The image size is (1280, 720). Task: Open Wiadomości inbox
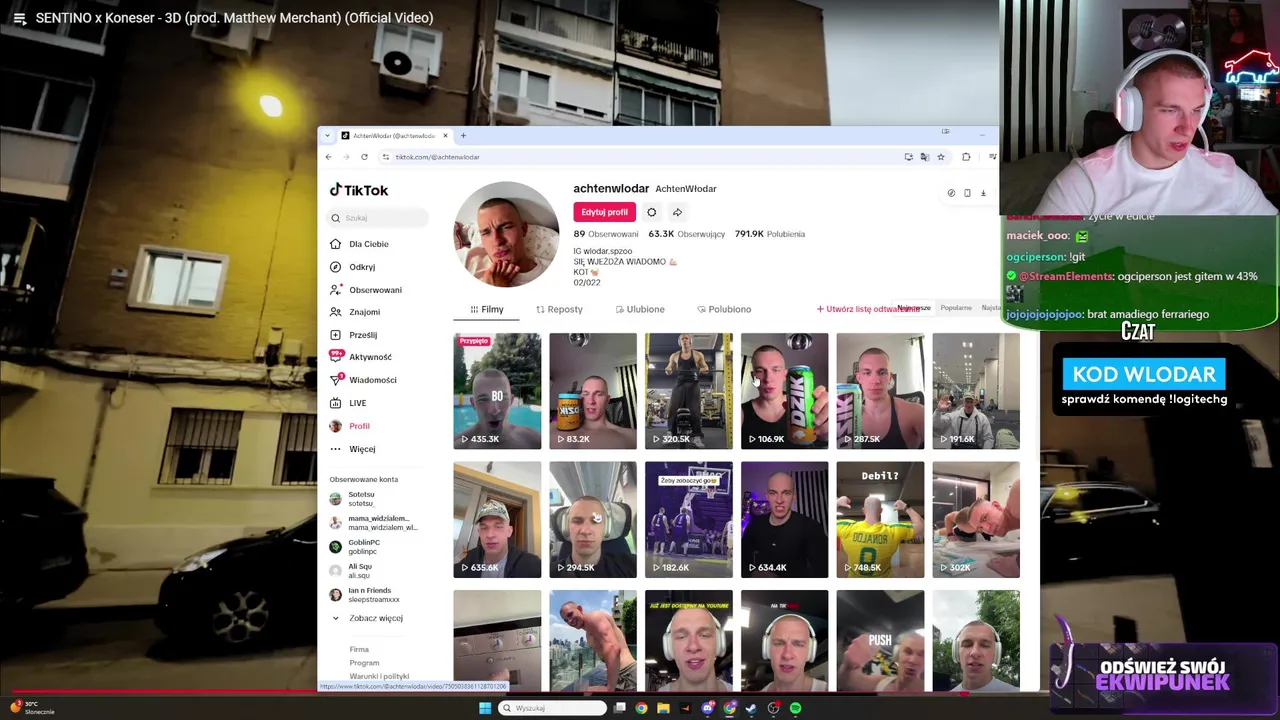pyautogui.click(x=363, y=380)
